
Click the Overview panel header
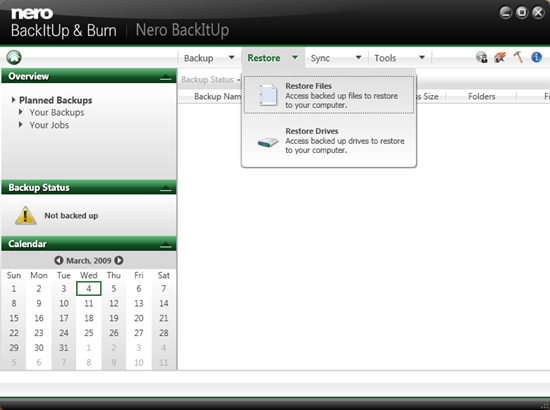click(x=89, y=76)
